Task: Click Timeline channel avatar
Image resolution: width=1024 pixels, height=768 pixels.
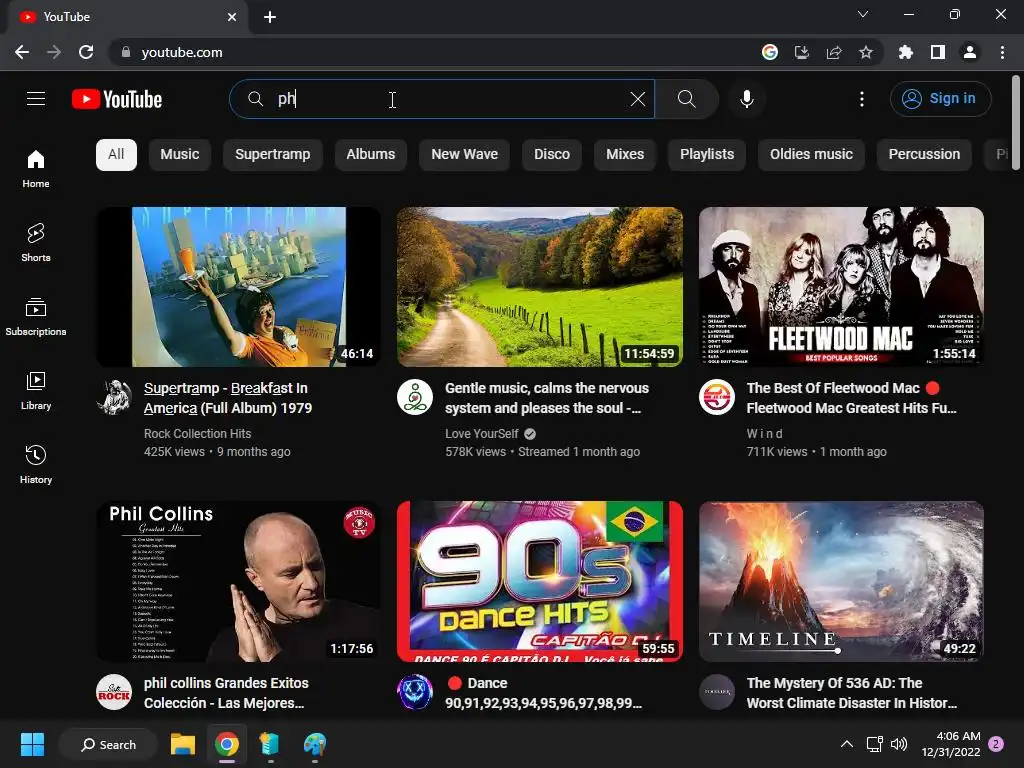Action: [x=717, y=692]
